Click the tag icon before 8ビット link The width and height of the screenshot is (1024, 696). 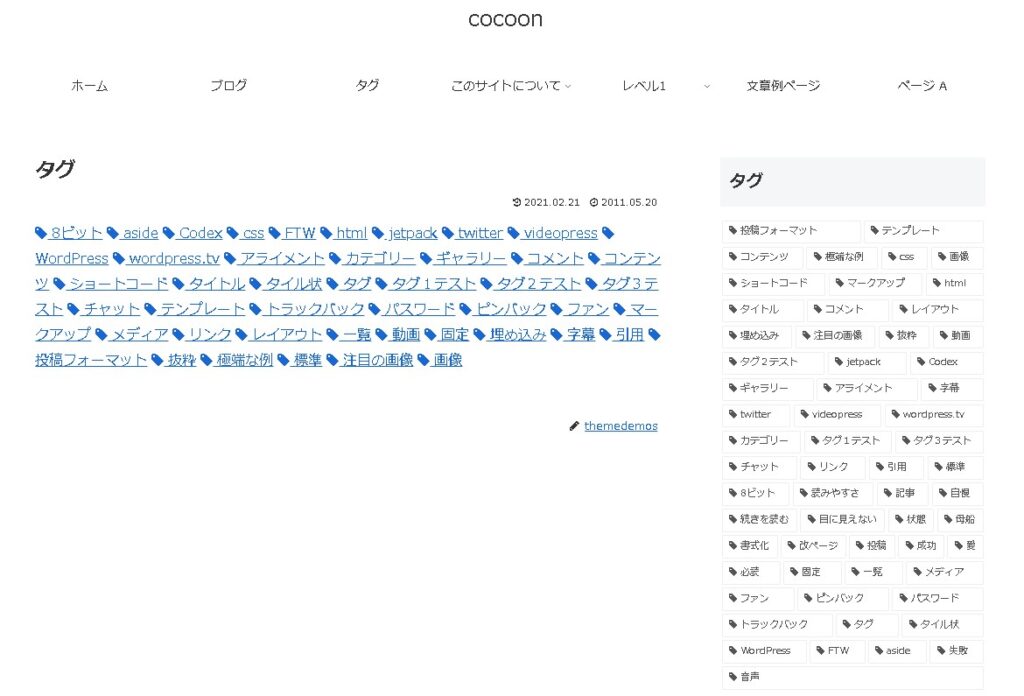(x=41, y=233)
